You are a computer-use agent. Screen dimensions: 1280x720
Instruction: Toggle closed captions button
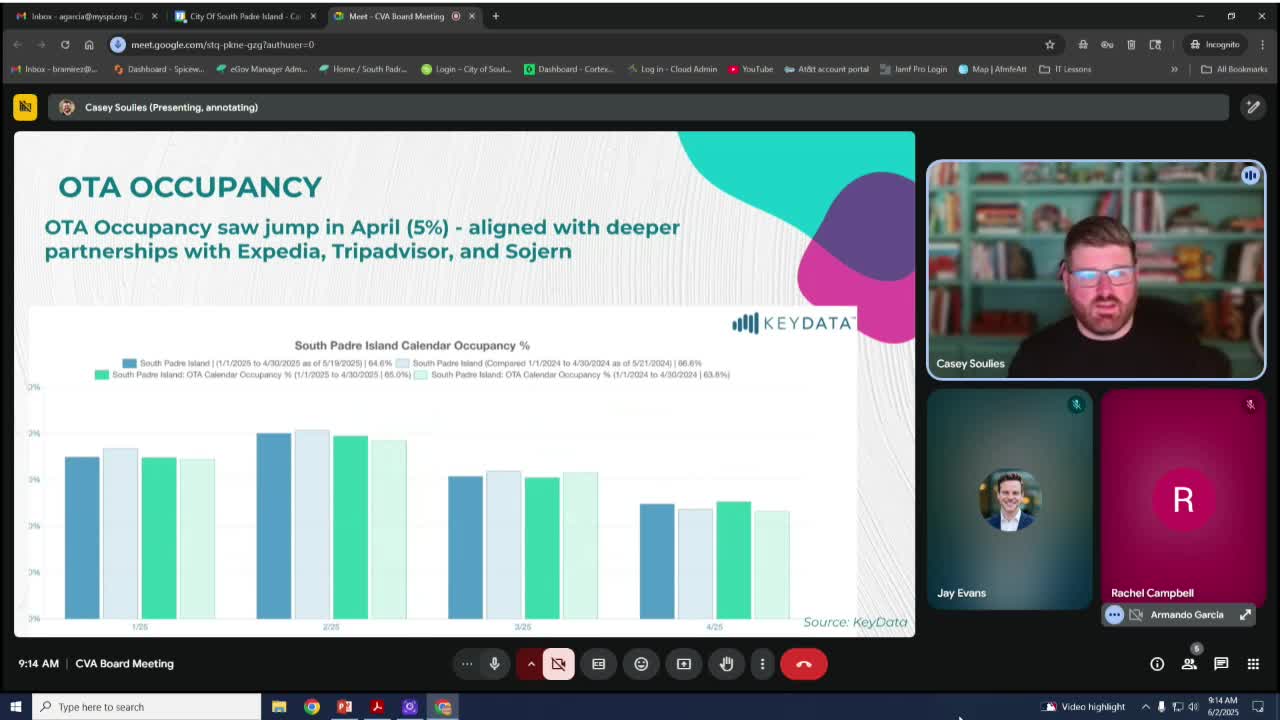pos(599,664)
